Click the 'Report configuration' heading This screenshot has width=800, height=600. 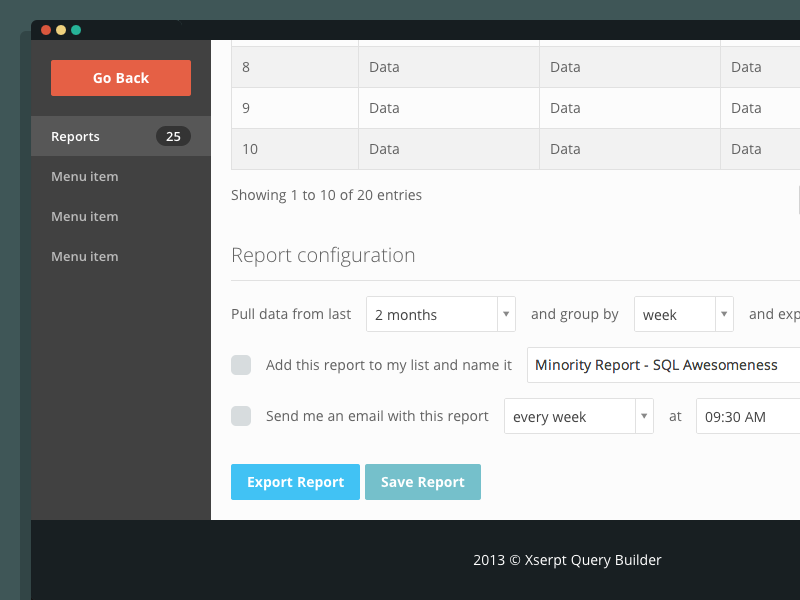pyautogui.click(x=323, y=255)
